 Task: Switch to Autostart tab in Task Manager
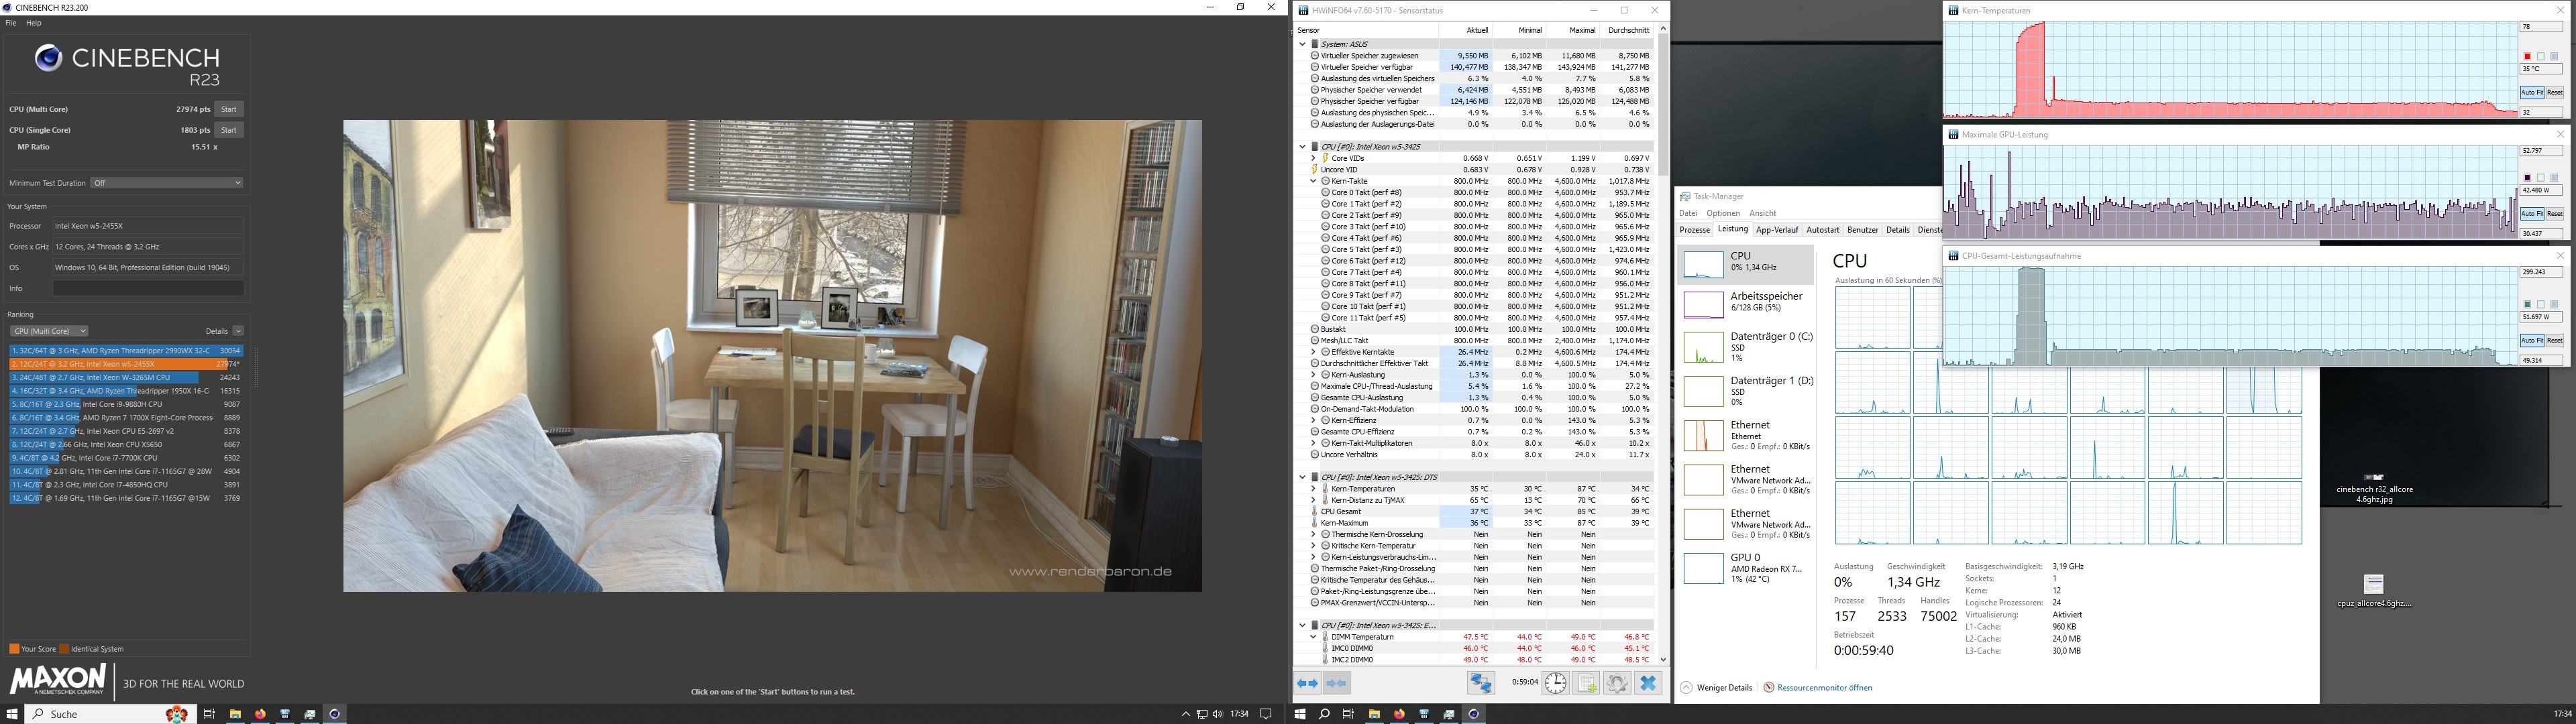1823,230
